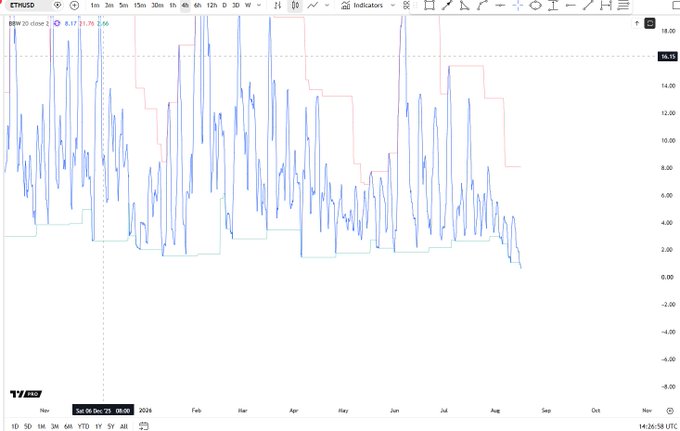Open the Go to date calendar icon
680x431 pixels.
[144, 426]
